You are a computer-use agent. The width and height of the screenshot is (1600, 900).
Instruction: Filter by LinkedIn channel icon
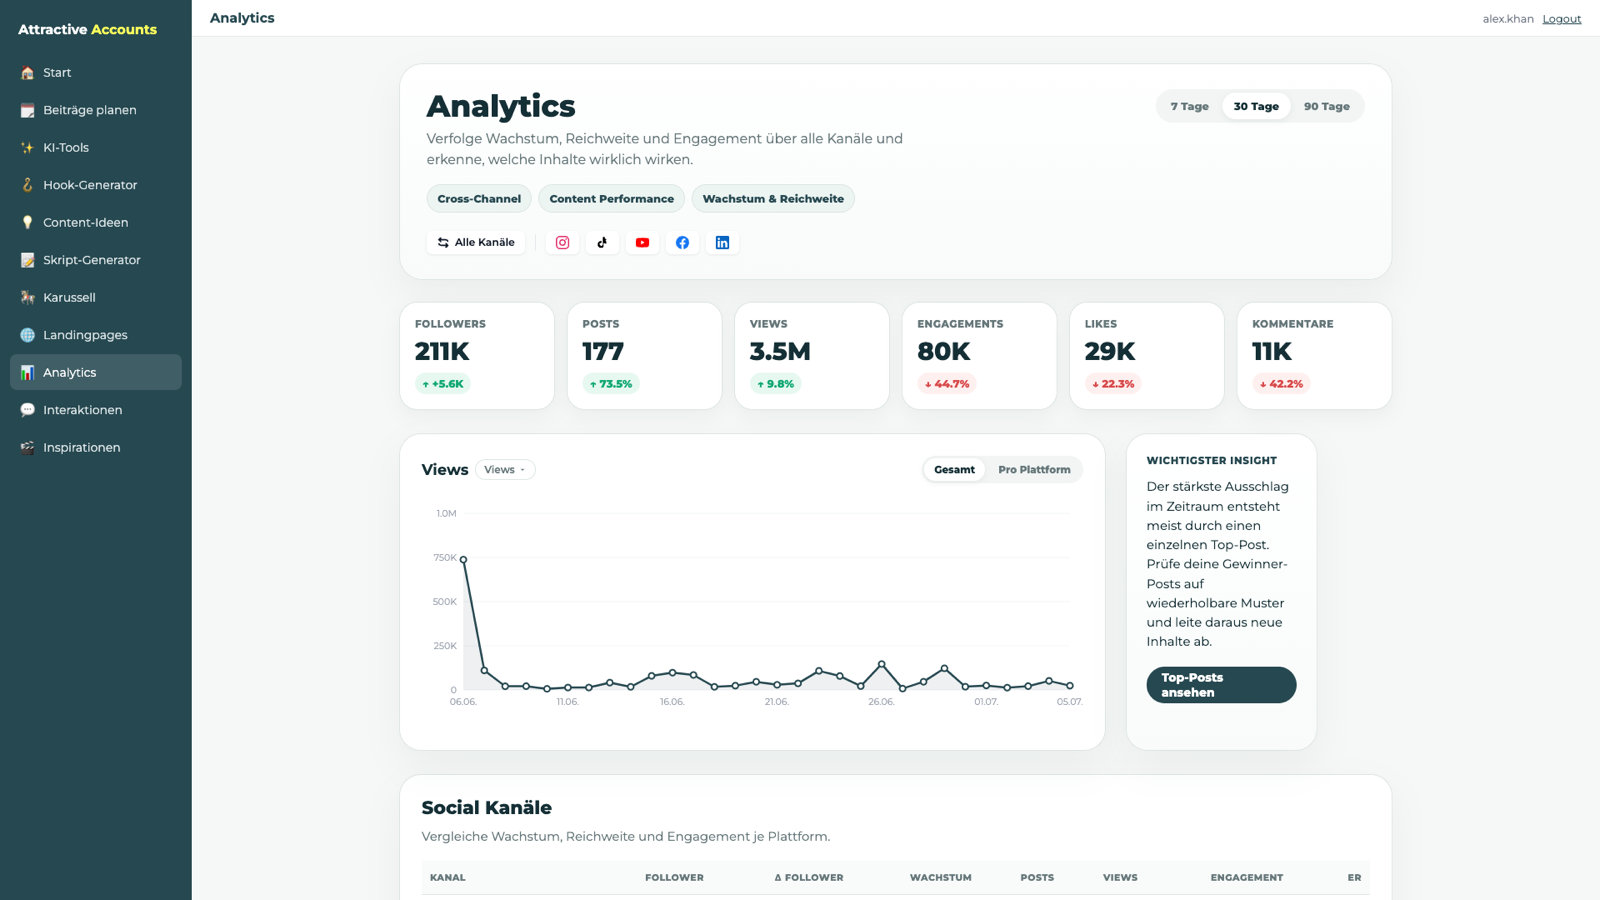click(722, 243)
